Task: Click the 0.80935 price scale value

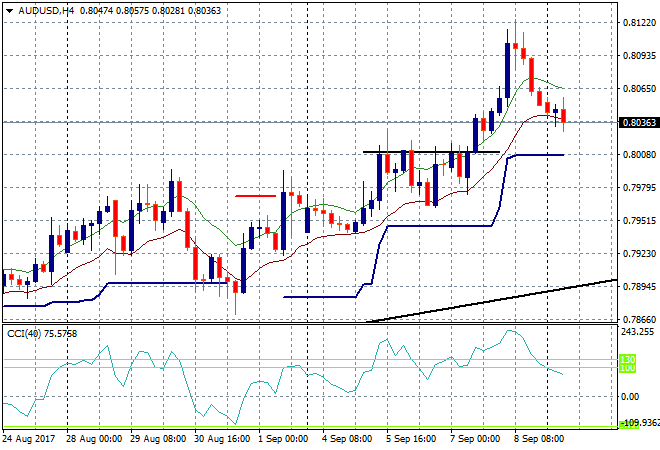Action: 639,56
